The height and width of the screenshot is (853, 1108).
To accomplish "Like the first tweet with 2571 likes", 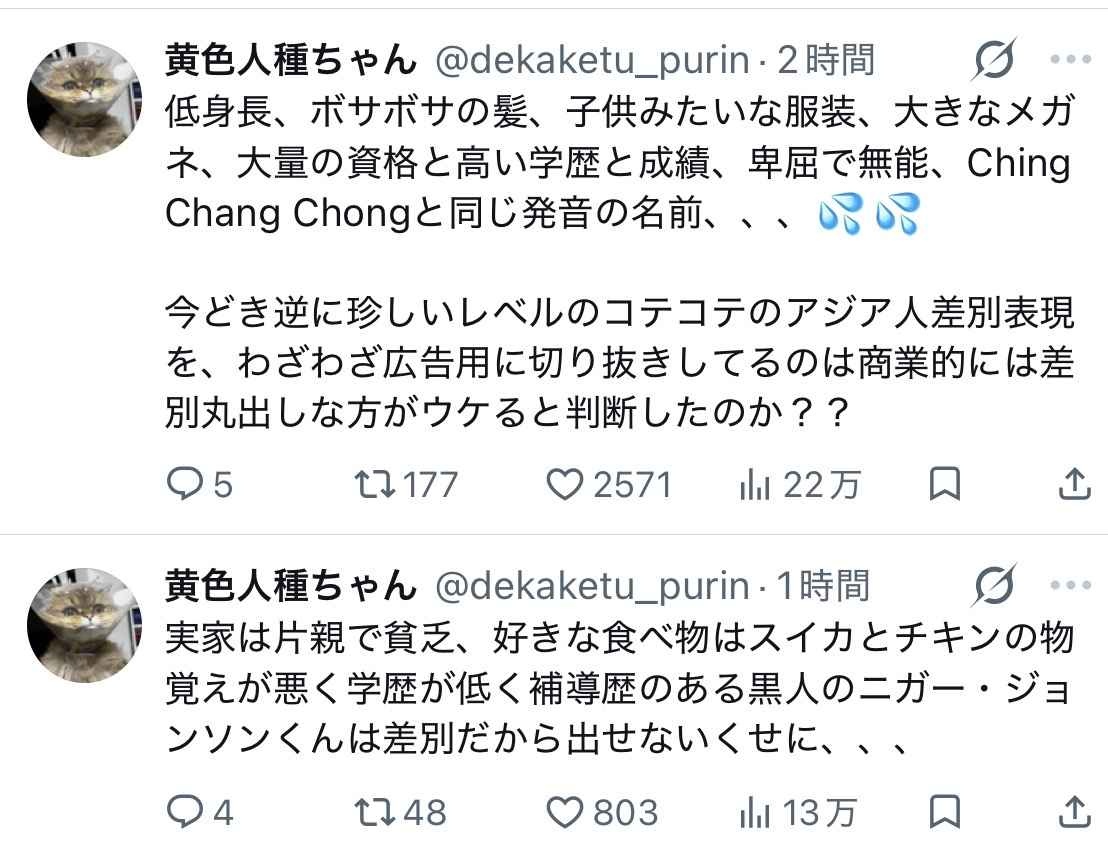I will pyautogui.click(x=565, y=485).
